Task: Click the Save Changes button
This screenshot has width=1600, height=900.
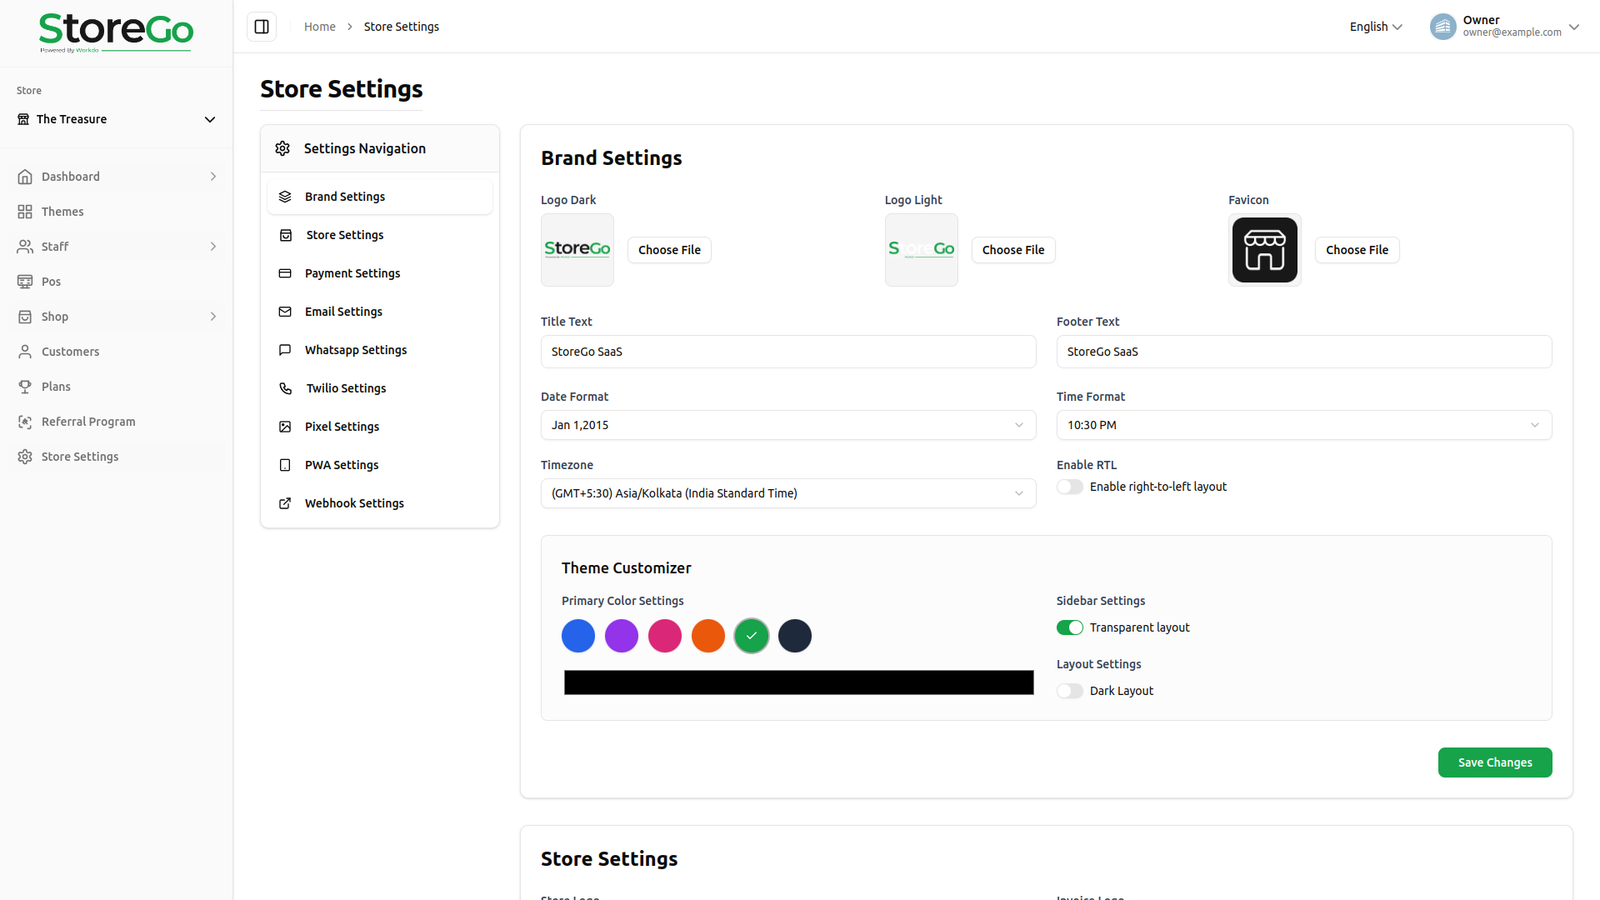Action: point(1494,763)
